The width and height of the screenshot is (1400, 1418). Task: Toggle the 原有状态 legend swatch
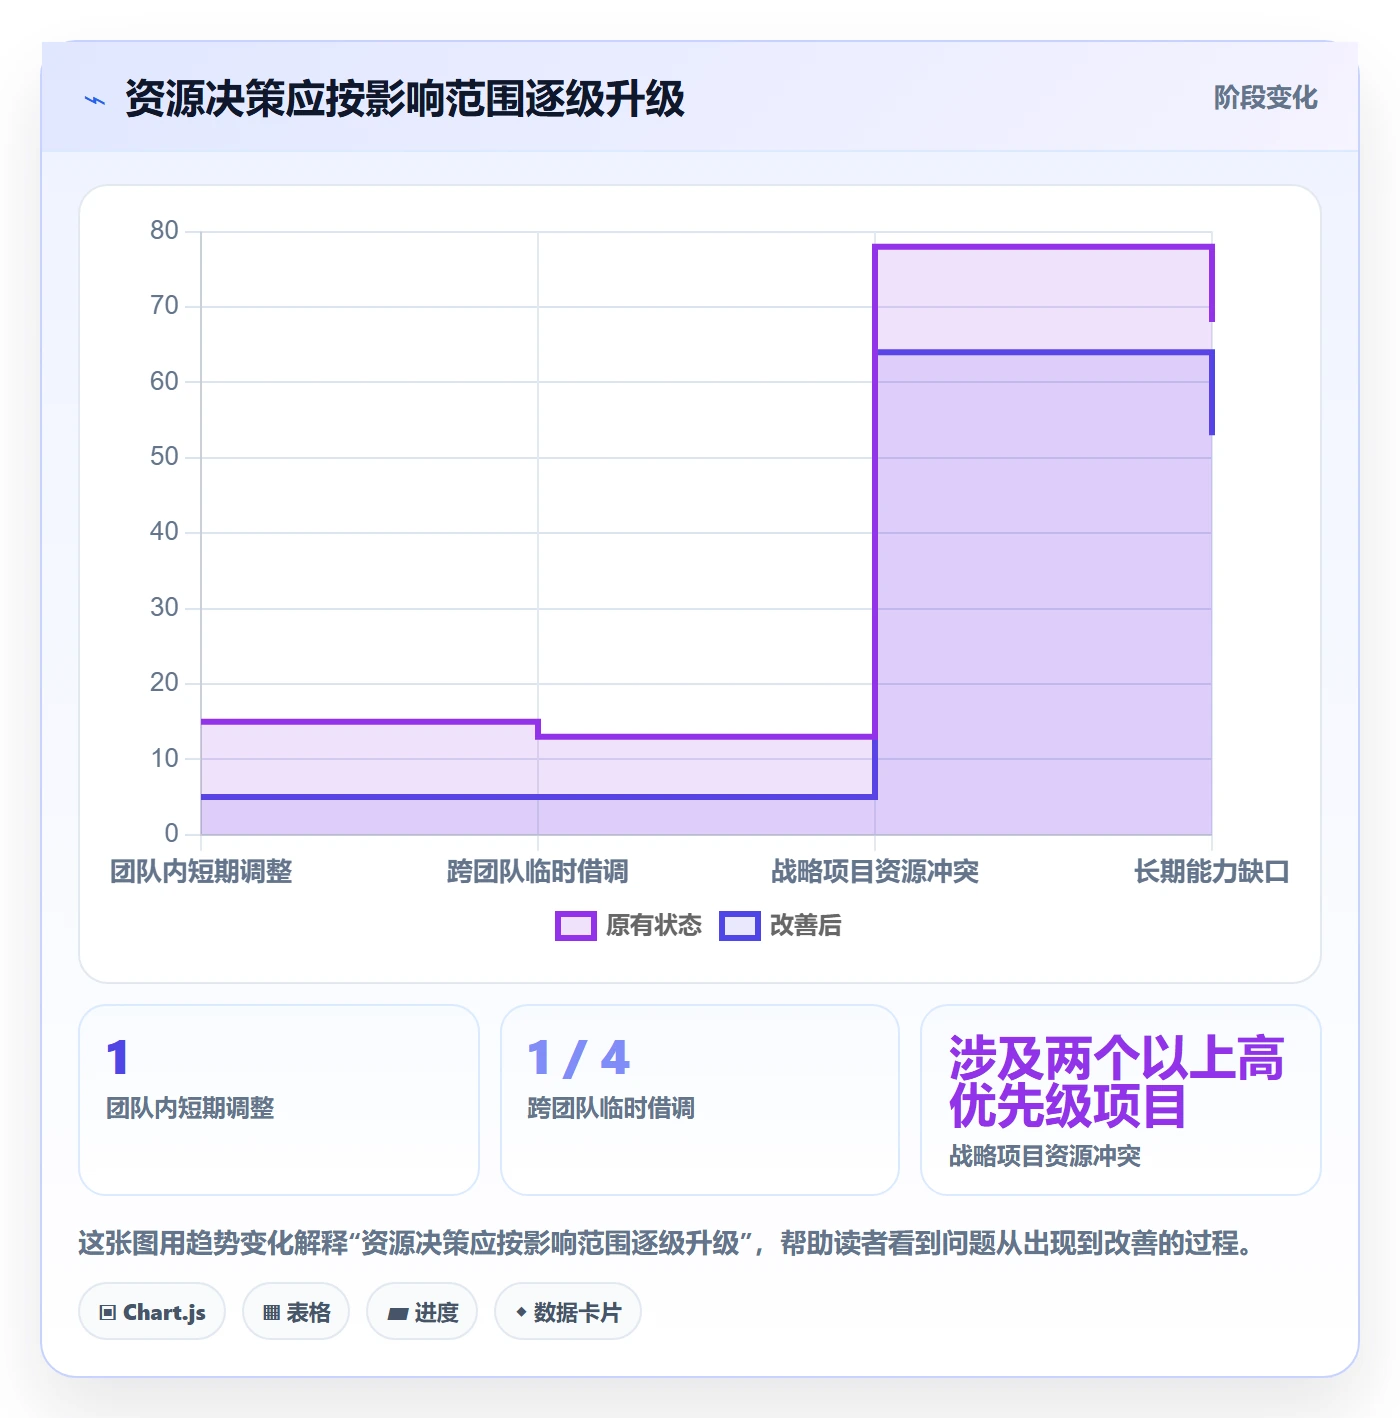point(575,926)
